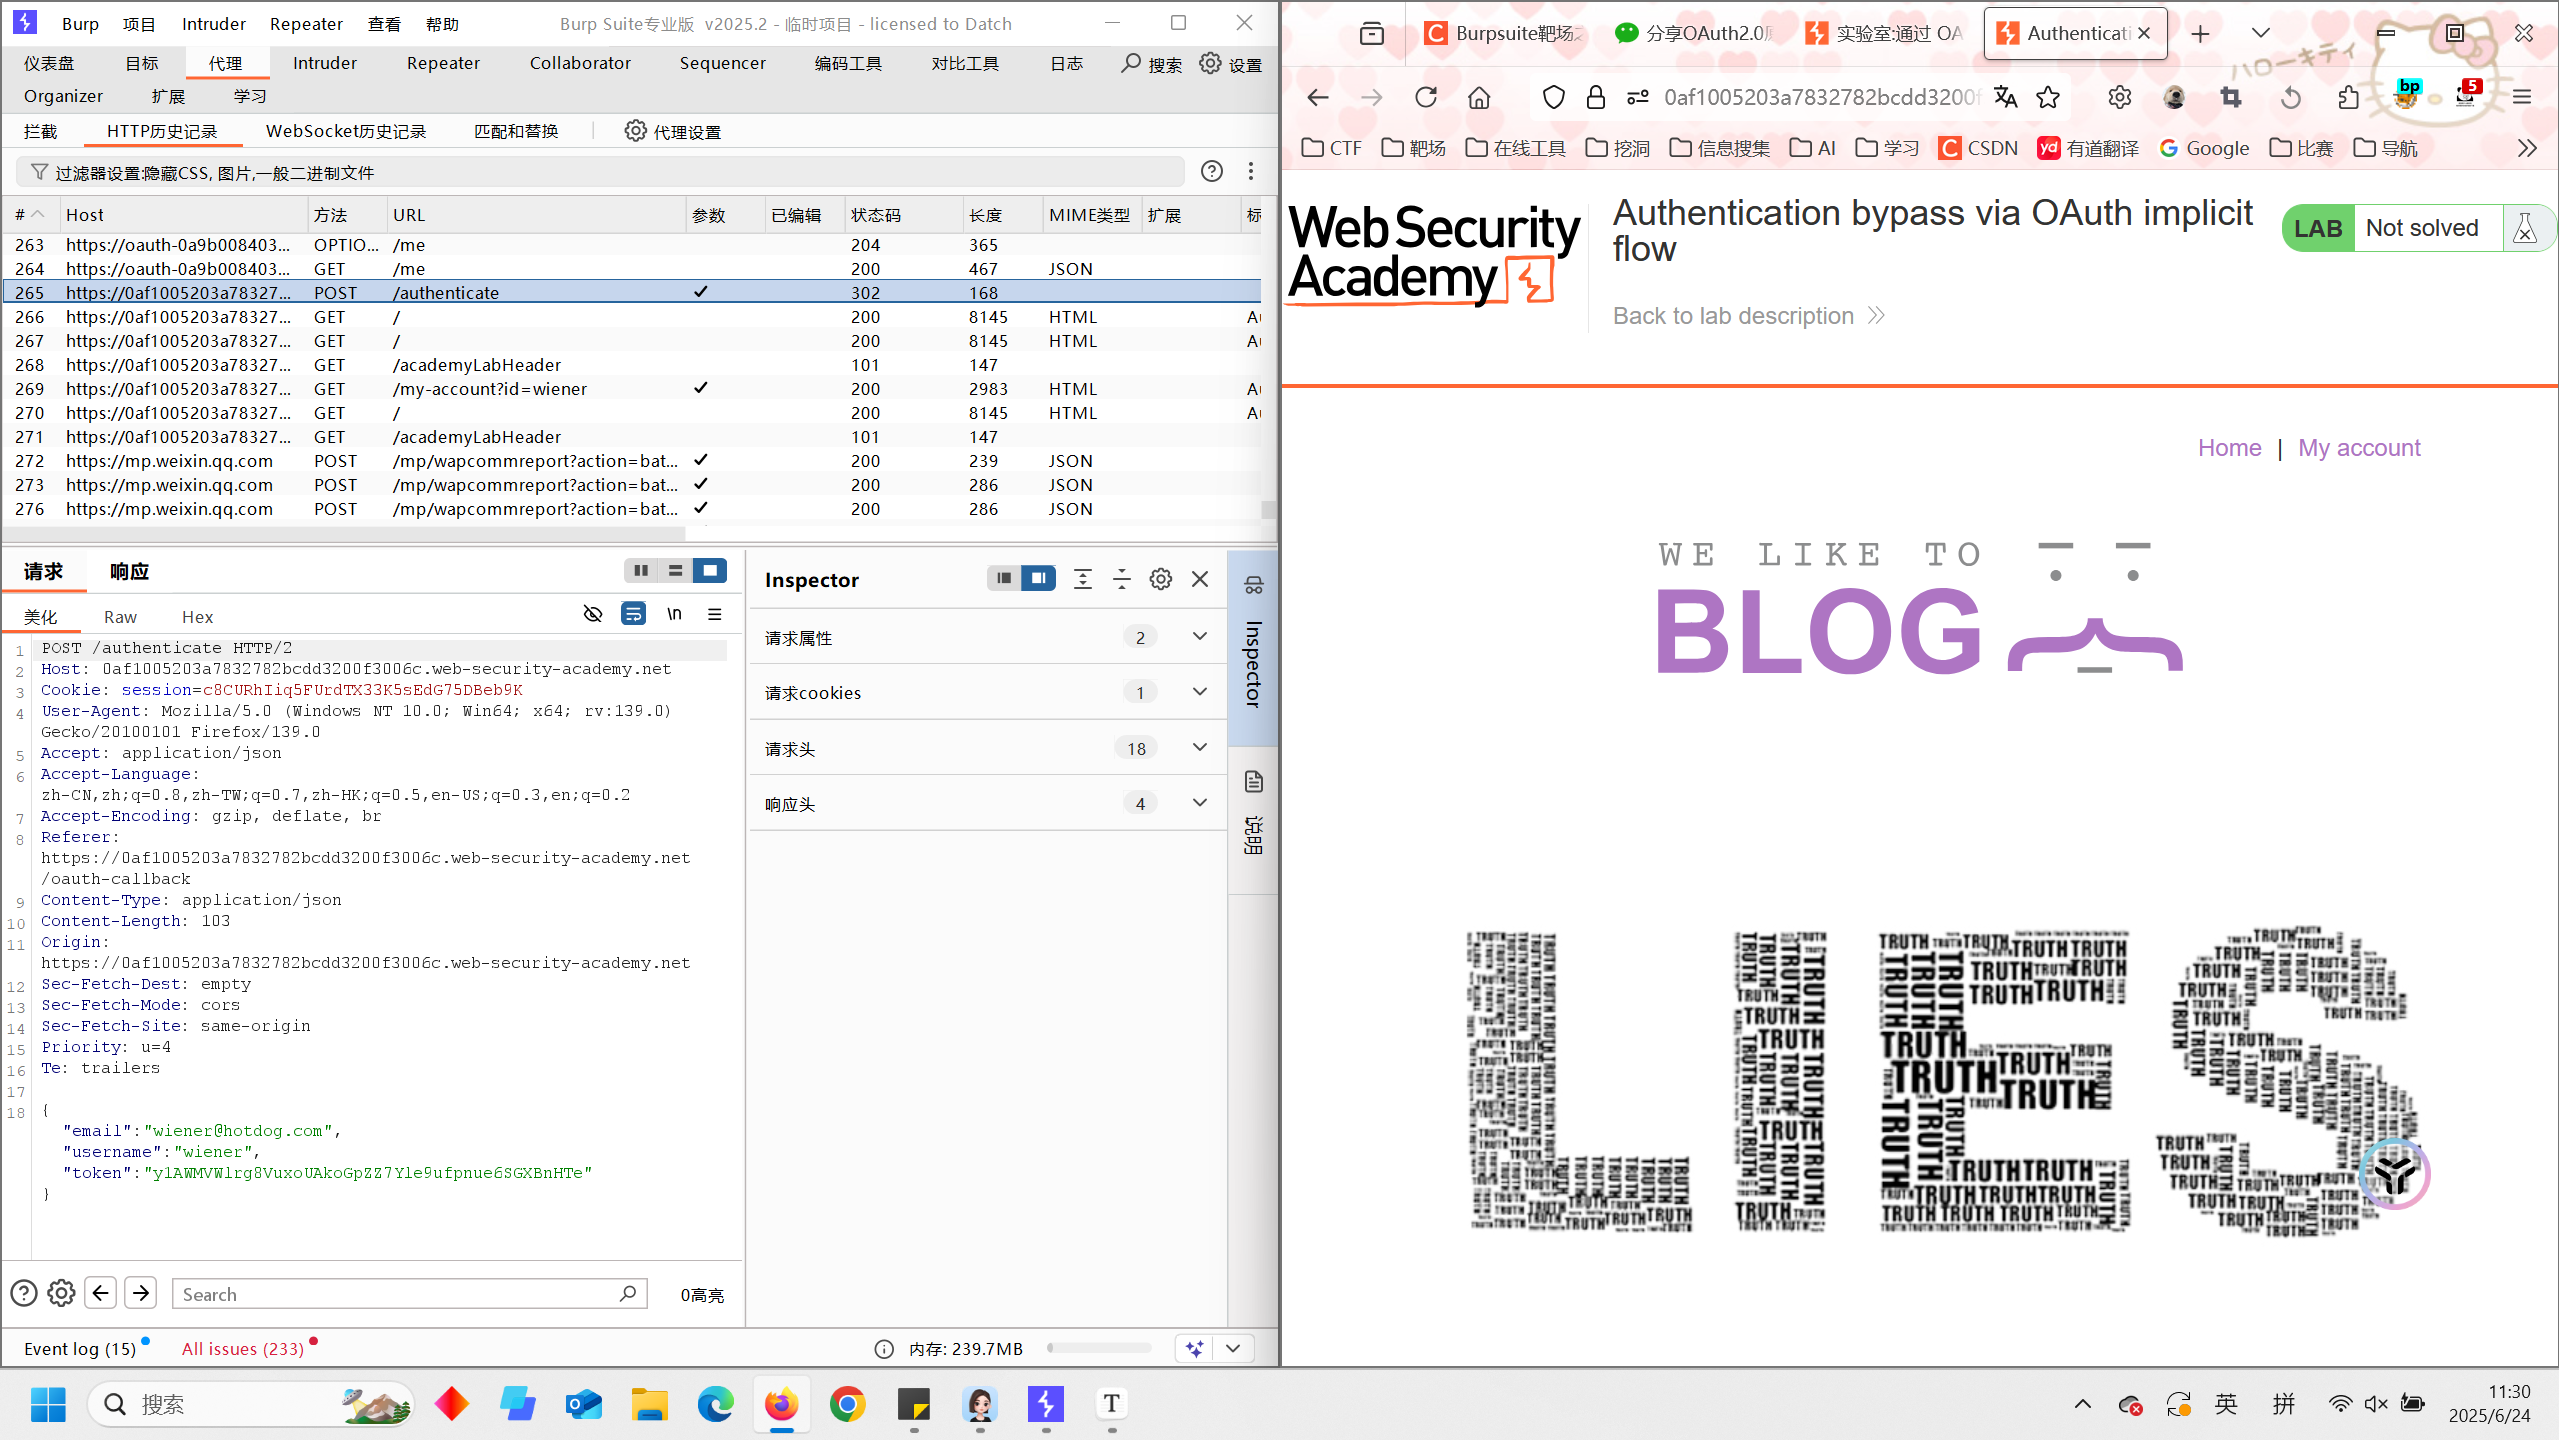Image resolution: width=2559 pixels, height=1440 pixels.
Task: Open the proxy settings gear
Action: click(x=635, y=131)
